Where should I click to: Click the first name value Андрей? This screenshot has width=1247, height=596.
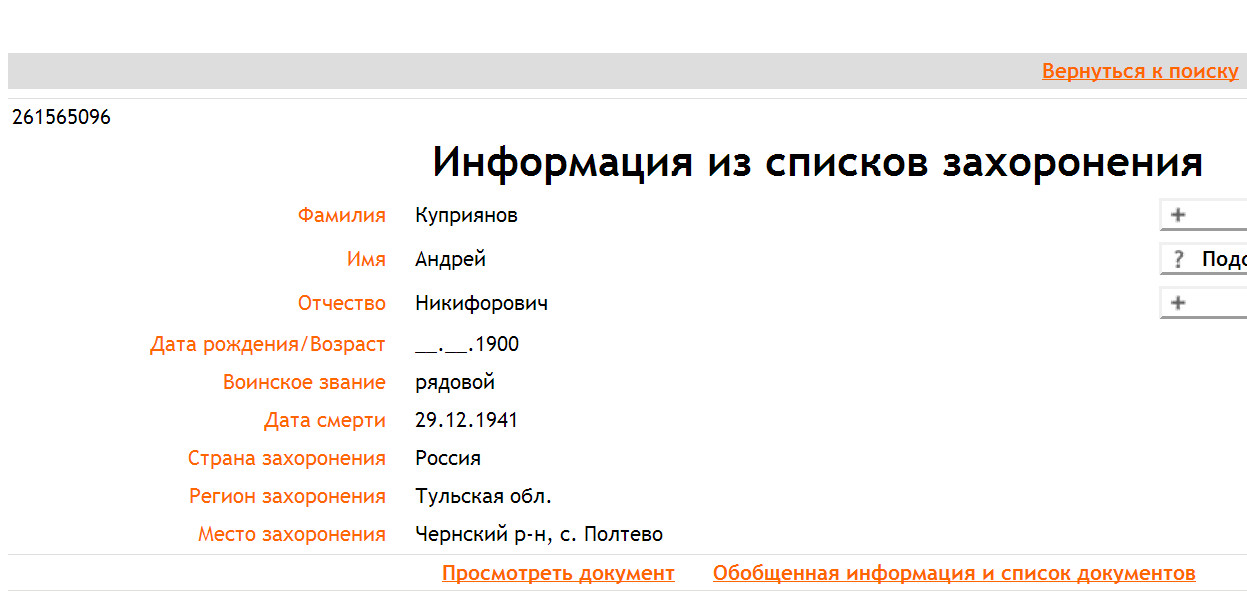click(450, 260)
